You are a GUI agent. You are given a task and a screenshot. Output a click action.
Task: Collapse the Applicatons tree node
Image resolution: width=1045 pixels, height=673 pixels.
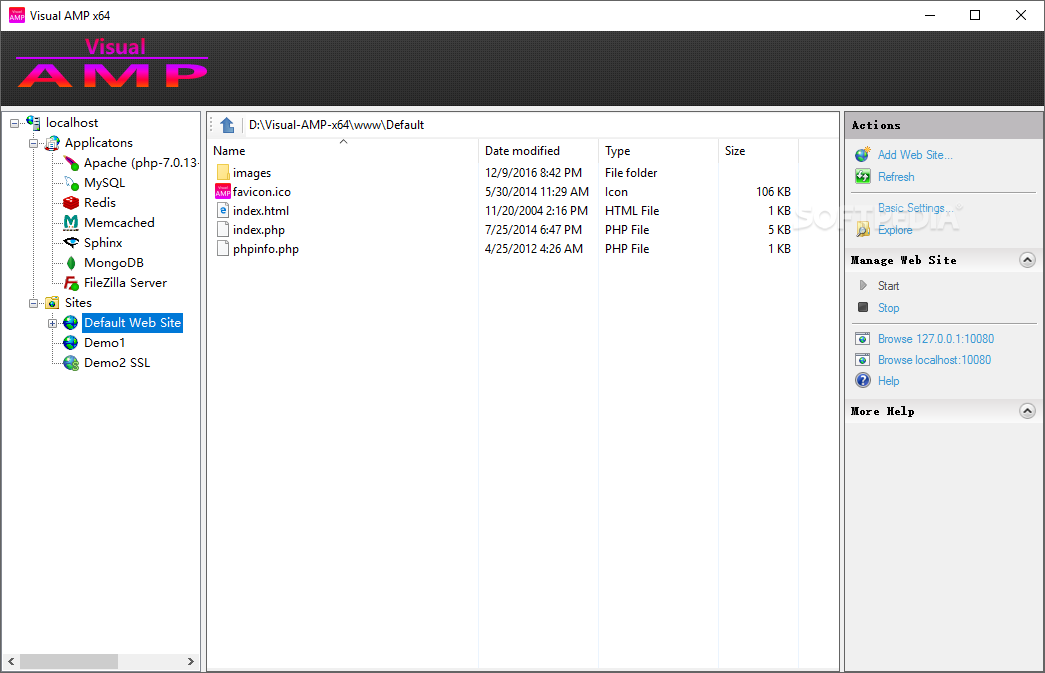point(33,143)
